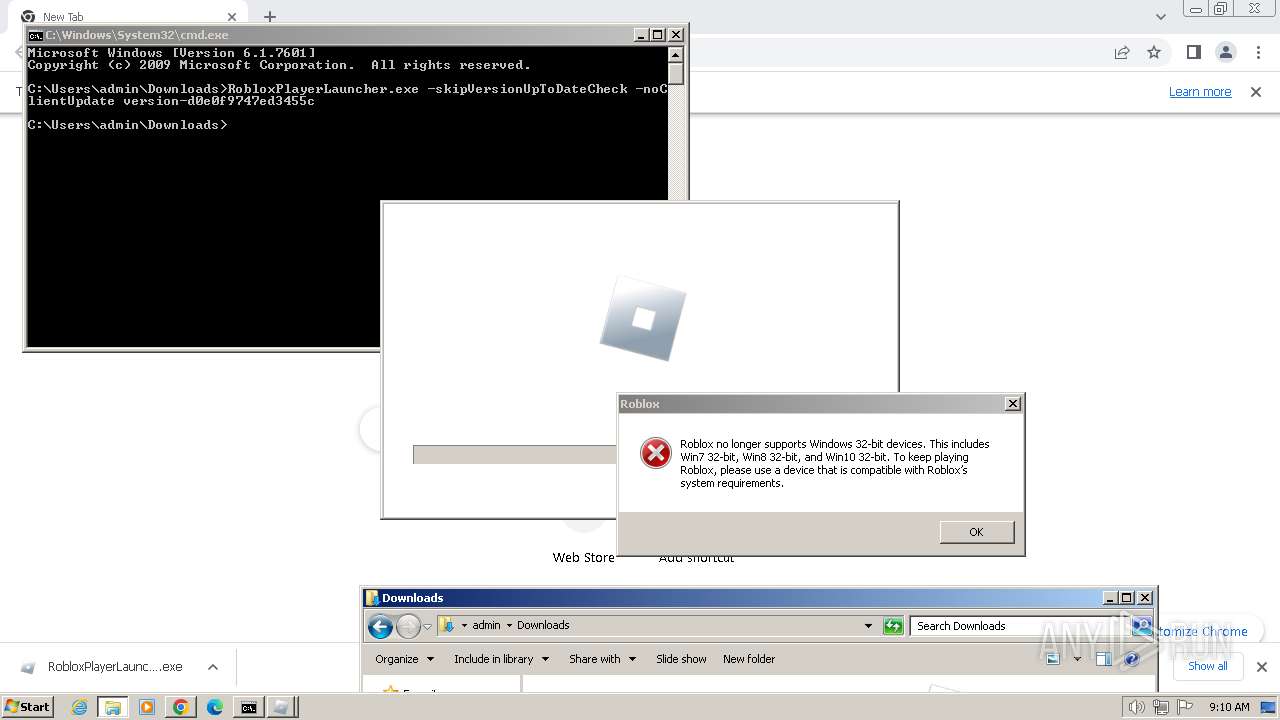Image resolution: width=1280 pixels, height=720 pixels.
Task: Open Chrome tab search chevron
Action: tap(1161, 16)
